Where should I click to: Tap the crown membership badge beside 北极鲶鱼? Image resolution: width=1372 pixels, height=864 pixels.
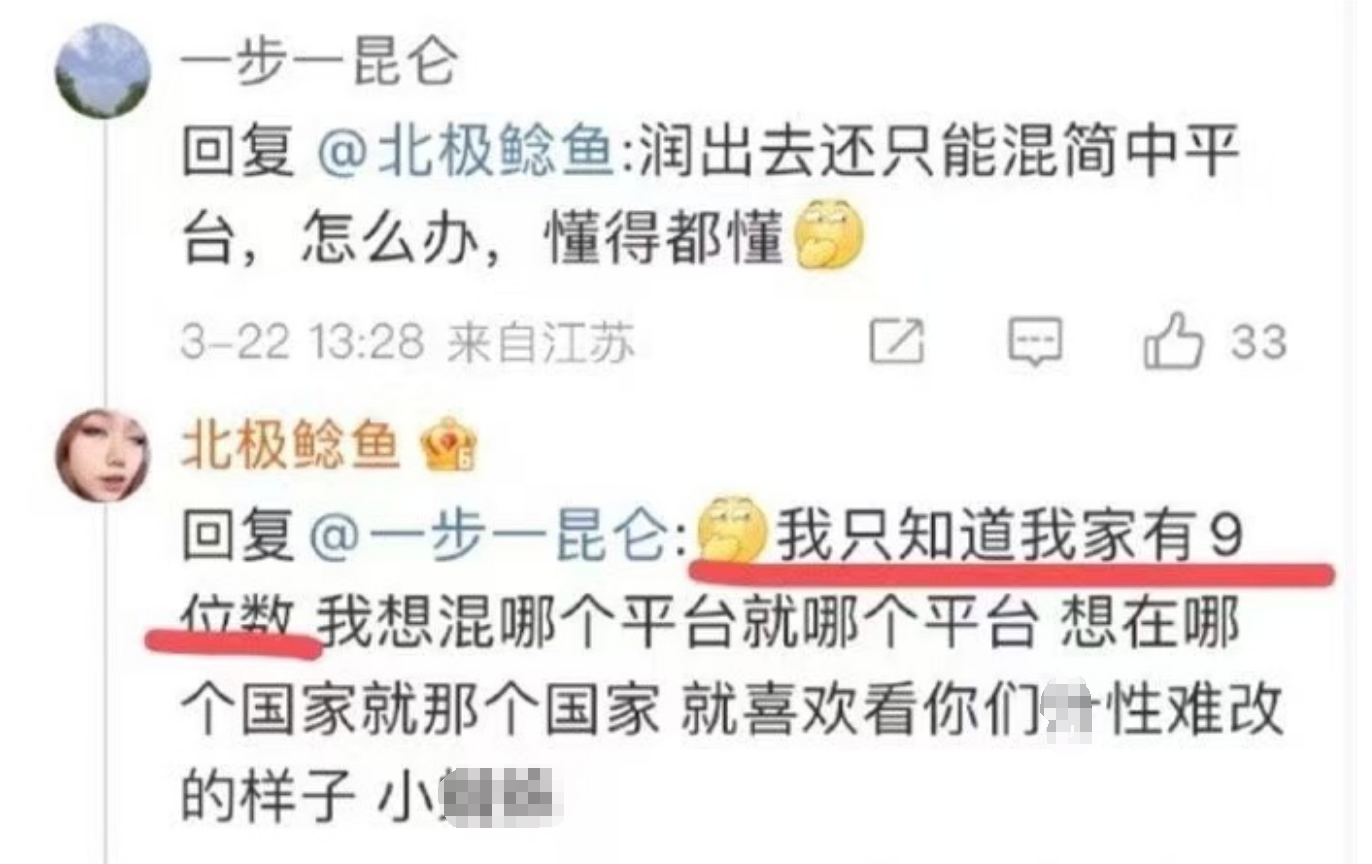click(449, 446)
